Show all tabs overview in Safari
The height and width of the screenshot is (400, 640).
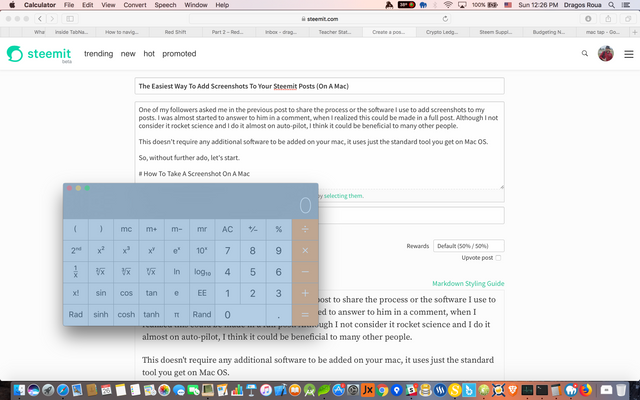(628, 19)
